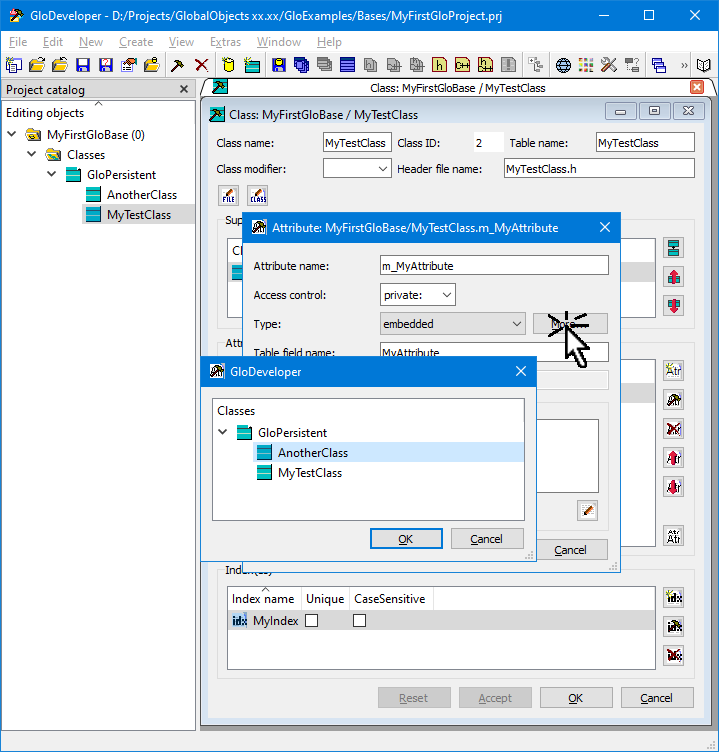Click the new attribute 'Atr' sparkle icon
The image size is (719, 752).
(673, 371)
